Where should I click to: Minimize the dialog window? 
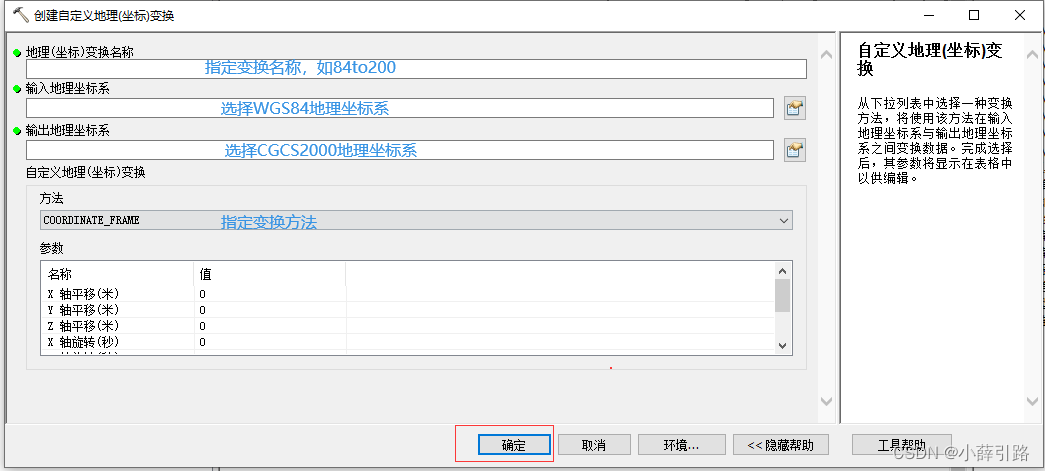(x=928, y=15)
